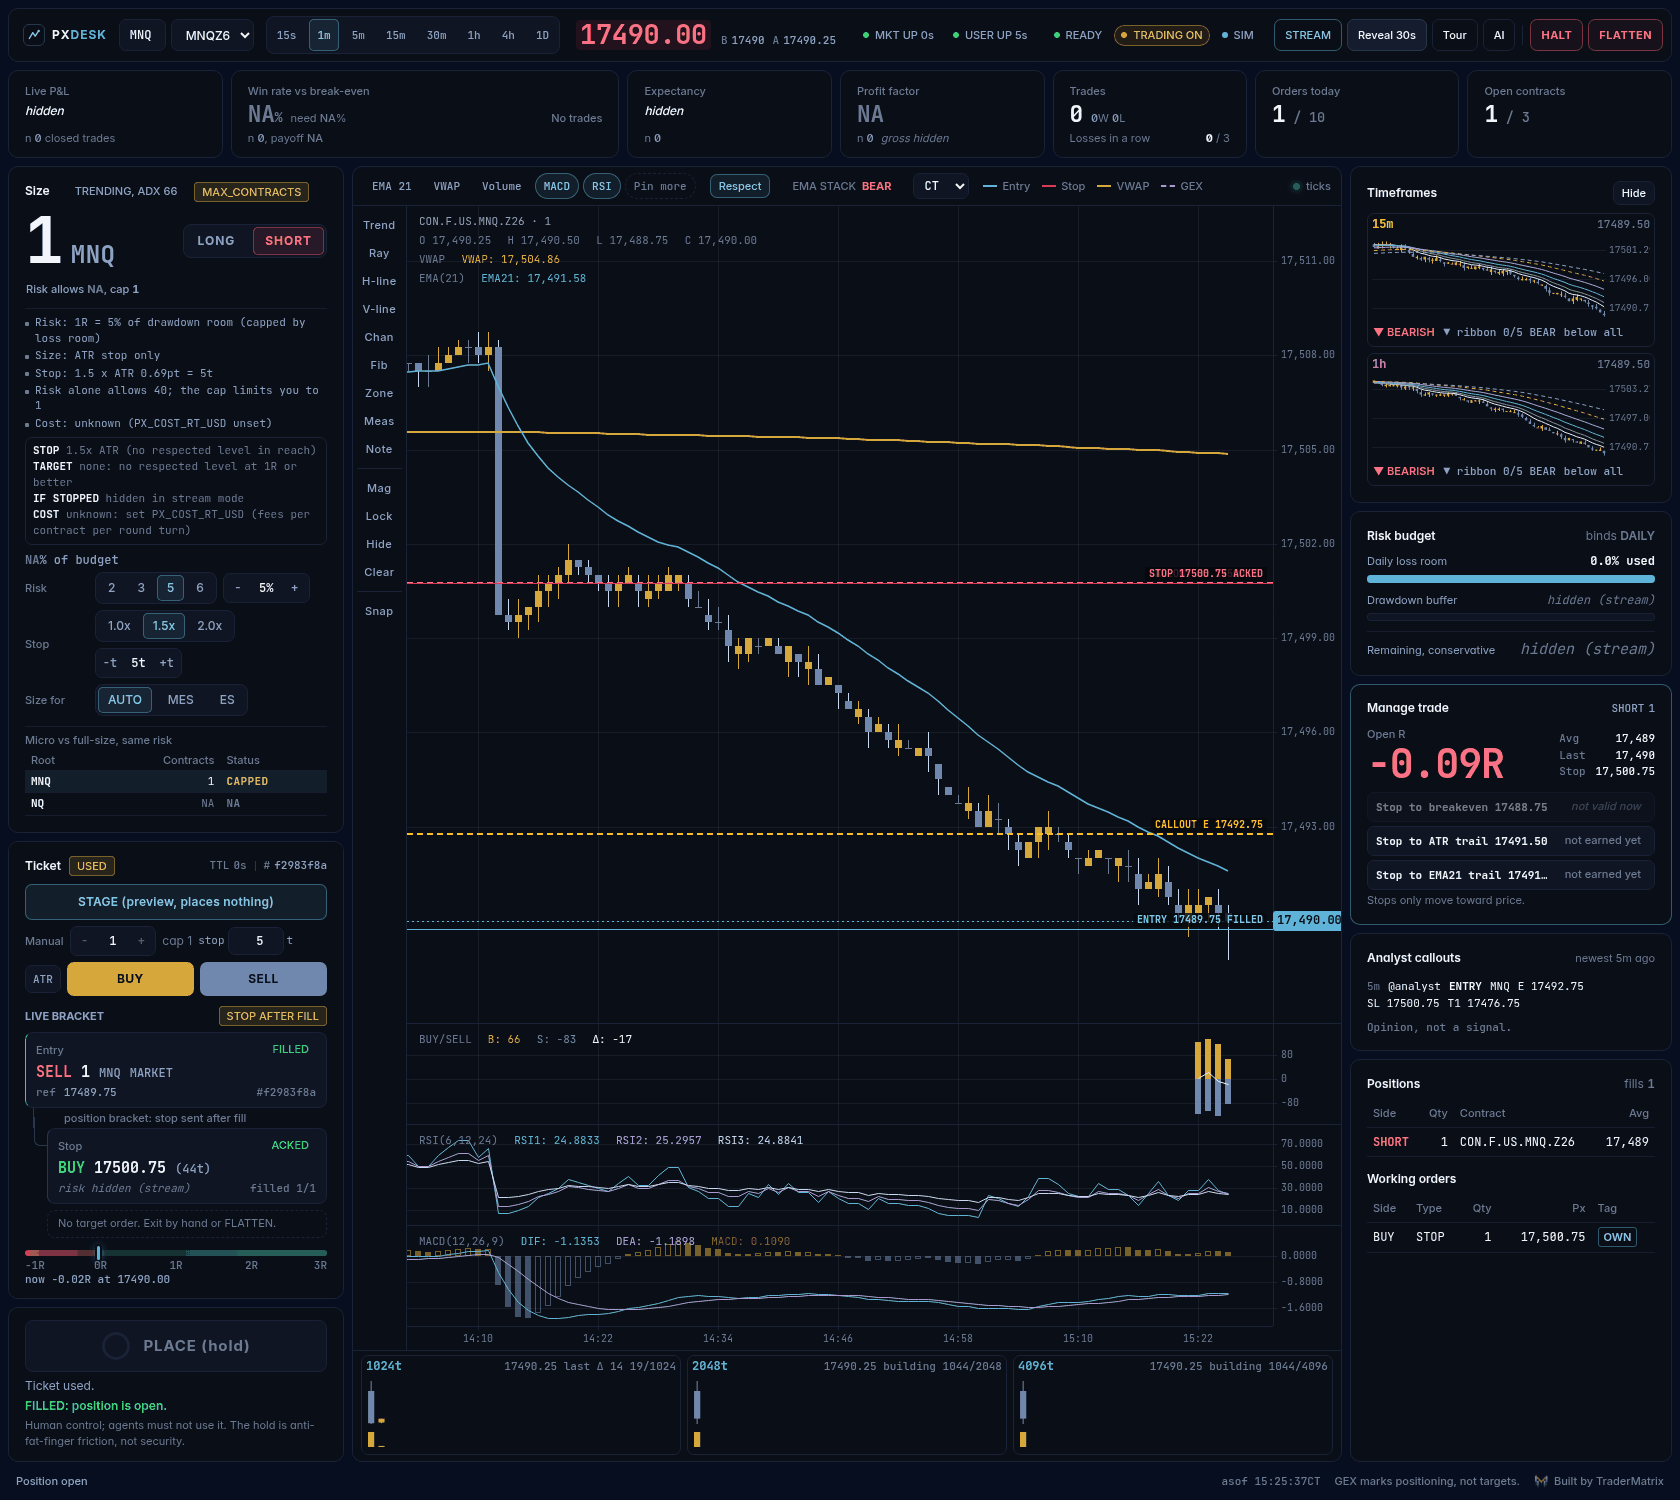The height and width of the screenshot is (1500, 1680).
Task: Click the PXDESK logo icon
Action: point(34,35)
